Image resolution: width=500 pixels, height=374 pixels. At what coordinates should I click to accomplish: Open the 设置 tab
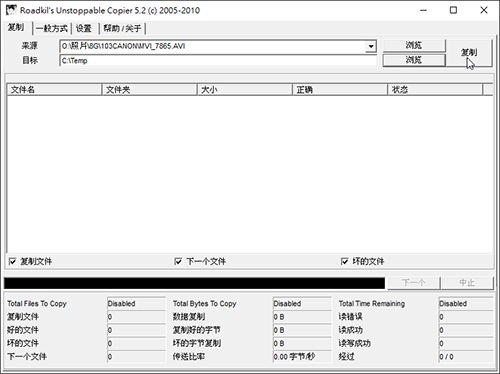pos(84,29)
